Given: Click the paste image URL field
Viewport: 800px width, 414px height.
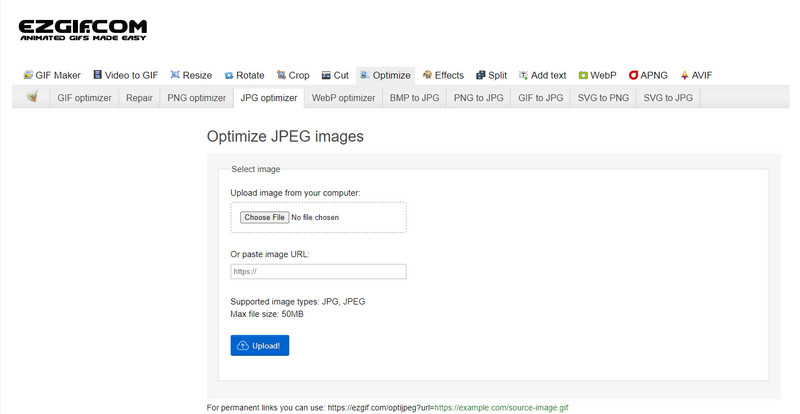Looking at the screenshot, I should tap(318, 272).
